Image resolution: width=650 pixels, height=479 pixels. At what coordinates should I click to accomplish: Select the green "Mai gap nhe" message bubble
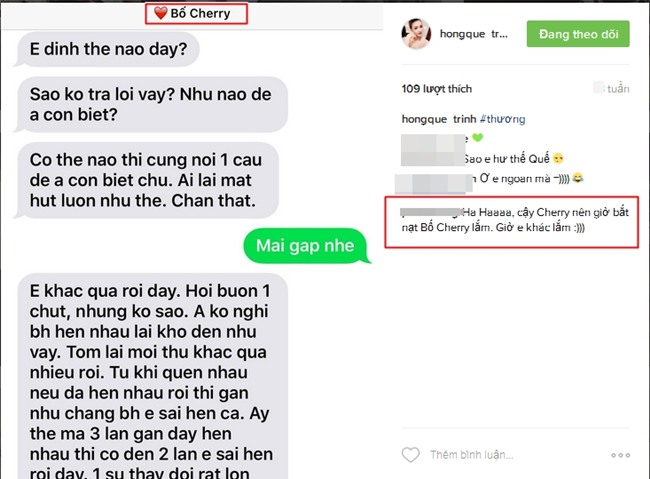306,246
